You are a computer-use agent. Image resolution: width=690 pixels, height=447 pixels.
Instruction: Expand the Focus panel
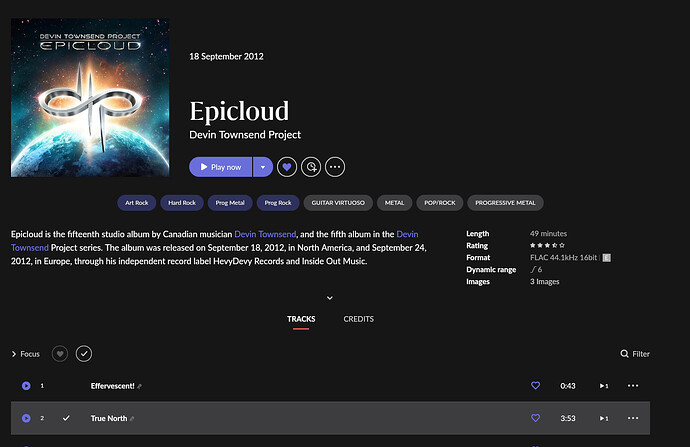click(x=26, y=354)
